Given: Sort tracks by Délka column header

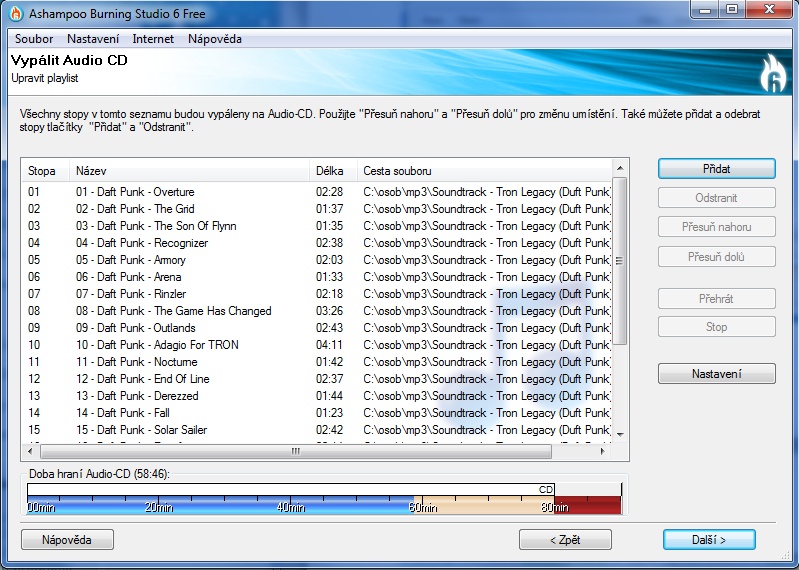Looking at the screenshot, I should (x=333, y=171).
